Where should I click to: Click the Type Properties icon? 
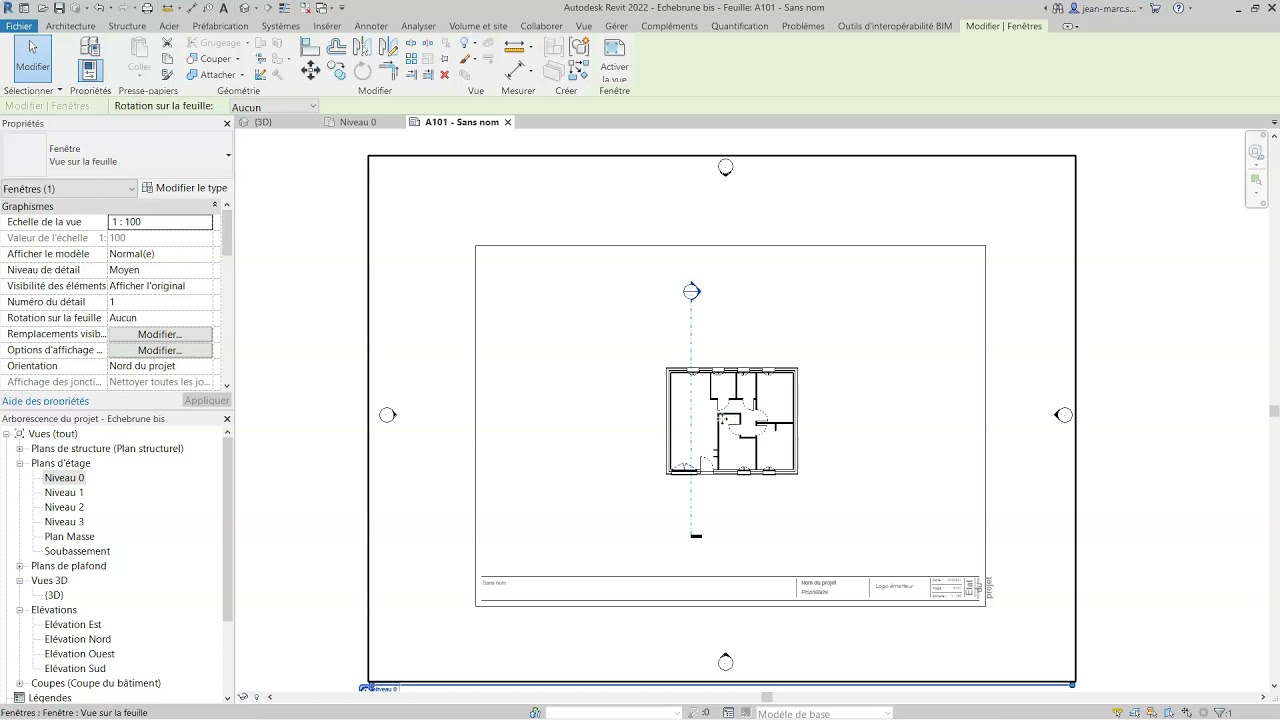click(x=90, y=46)
